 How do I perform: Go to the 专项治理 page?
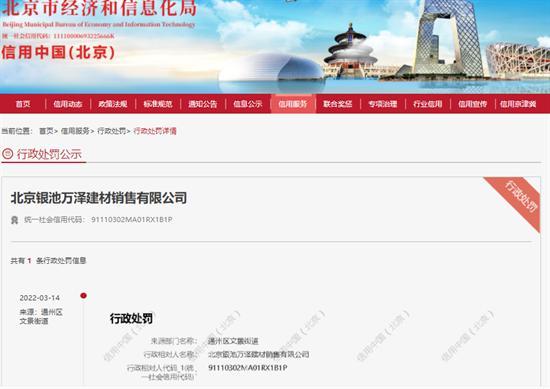(383, 104)
